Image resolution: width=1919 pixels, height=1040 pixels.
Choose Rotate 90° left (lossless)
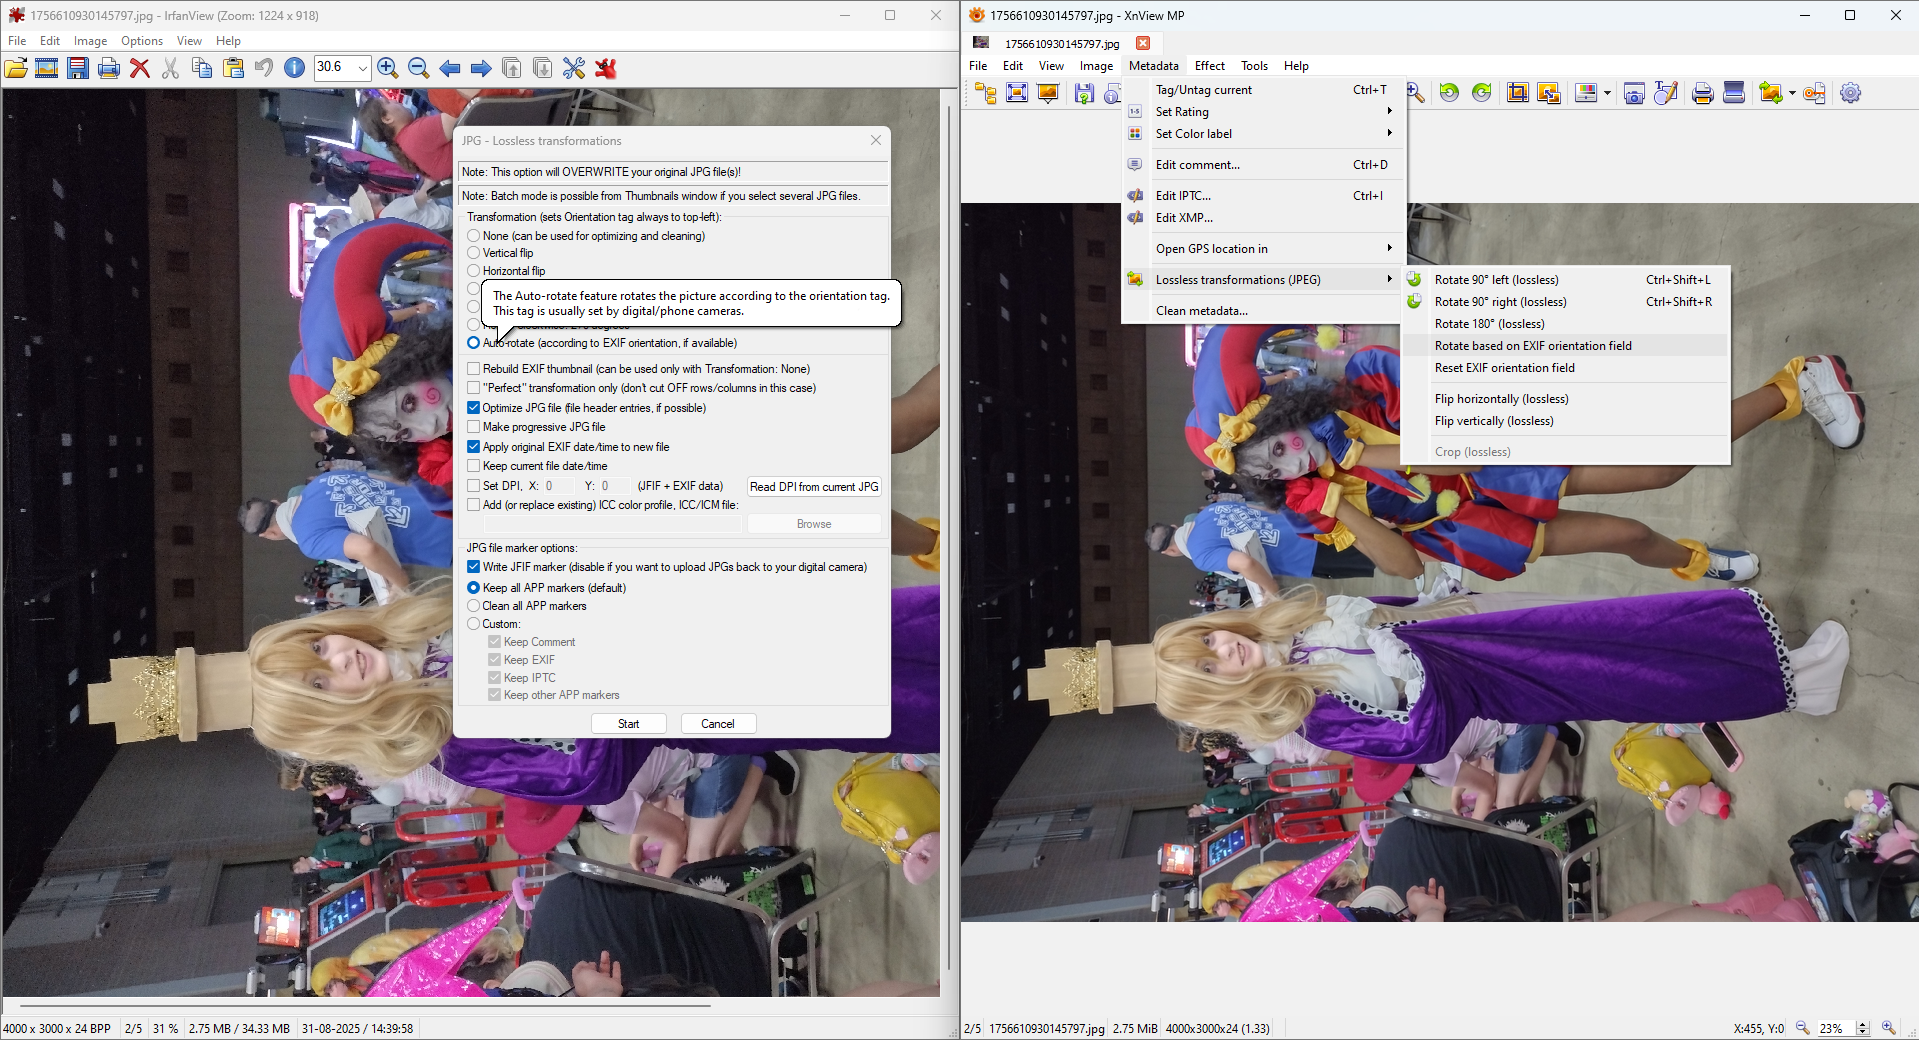tap(1565, 280)
